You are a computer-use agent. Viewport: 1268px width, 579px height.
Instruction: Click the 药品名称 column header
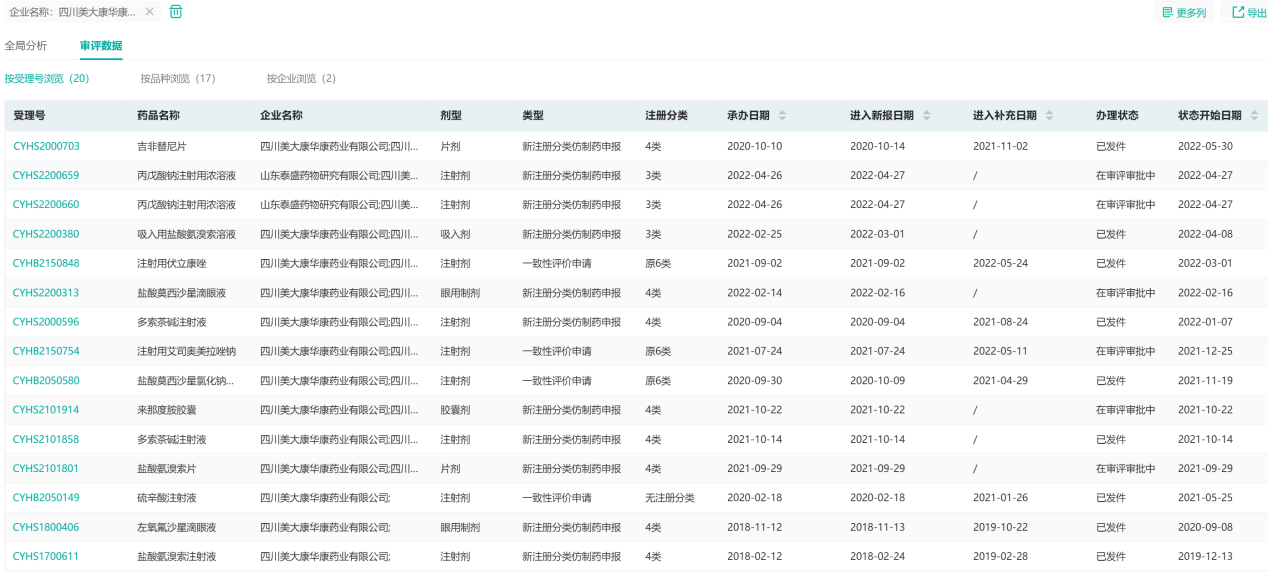(x=158, y=116)
